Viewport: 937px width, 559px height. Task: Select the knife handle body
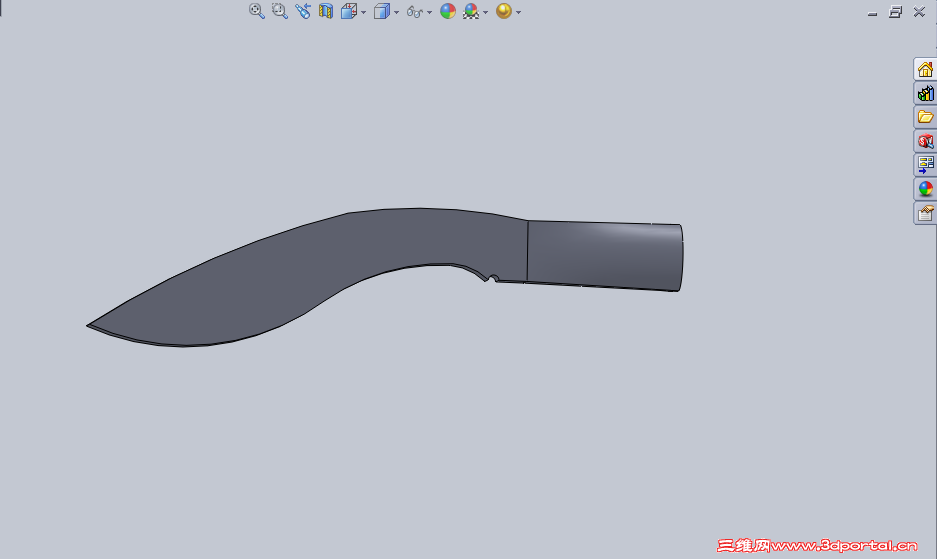[604, 256]
